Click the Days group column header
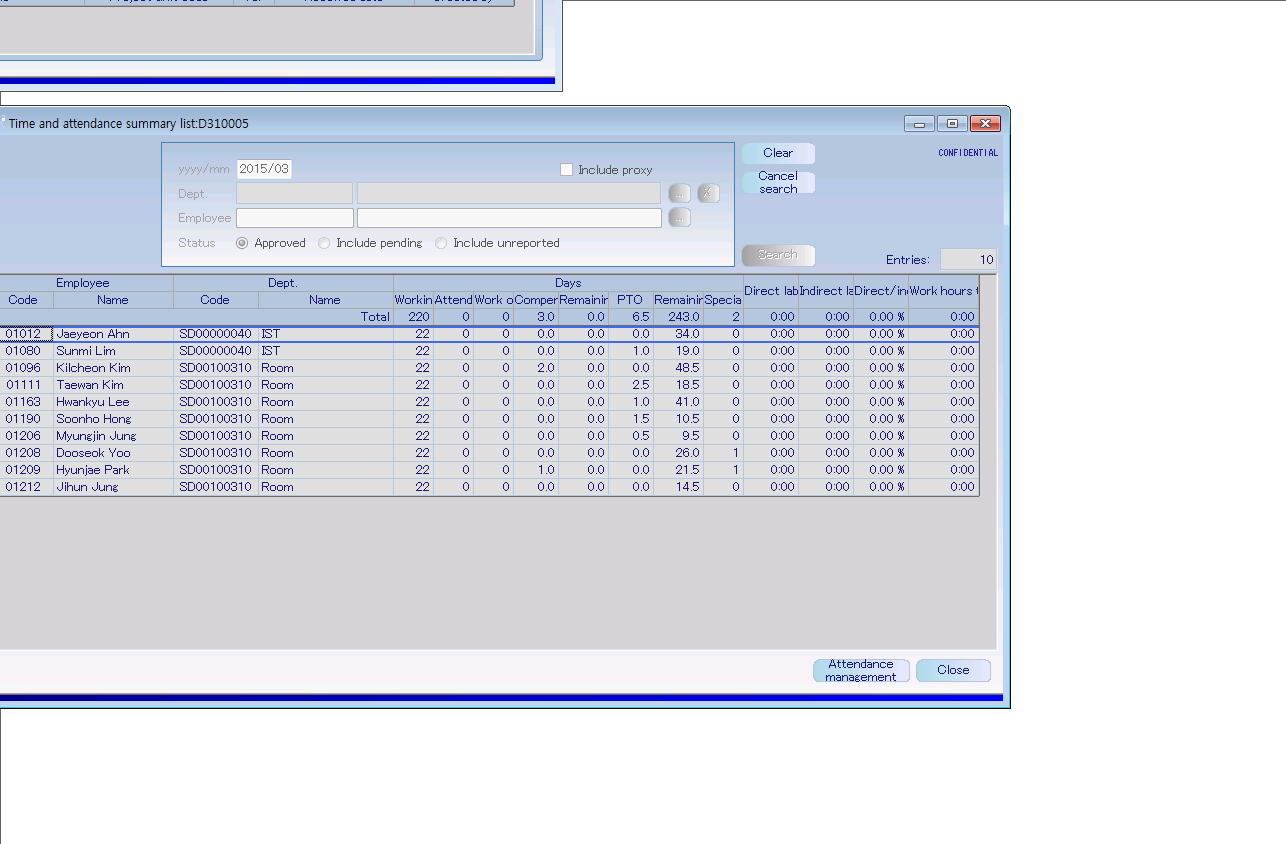Viewport: 1286px width, 844px height. click(x=568, y=283)
